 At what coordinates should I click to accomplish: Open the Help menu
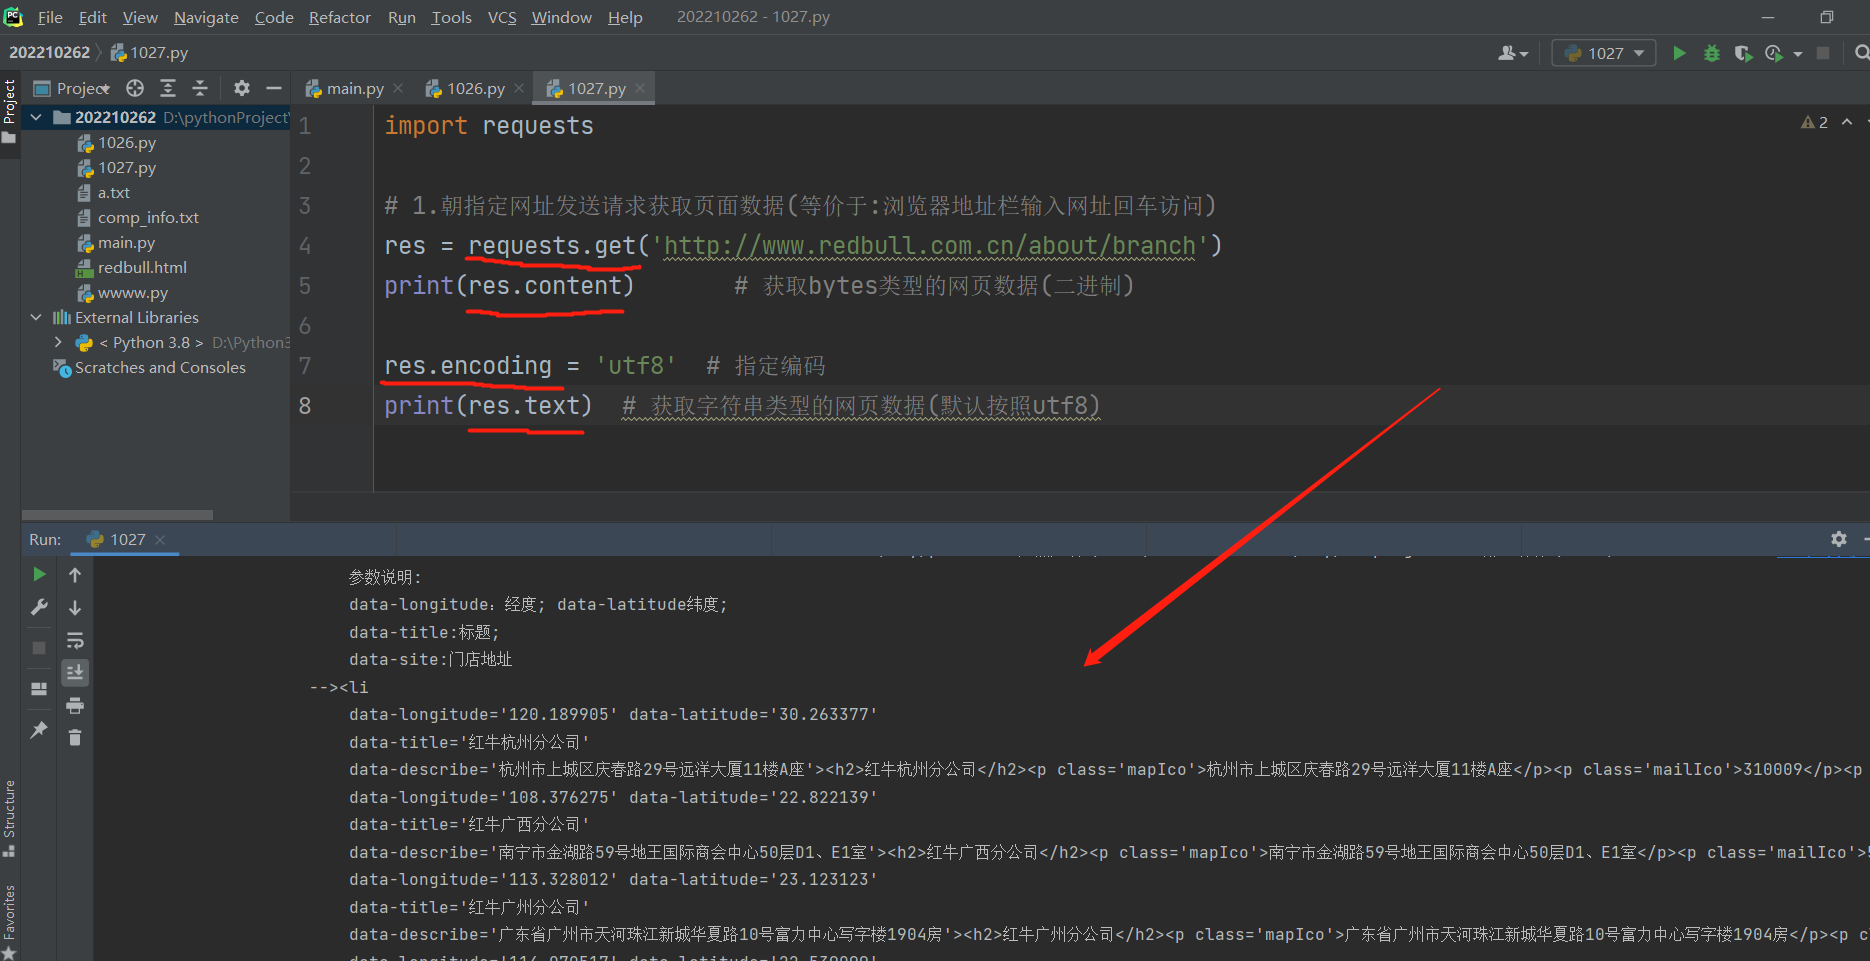[625, 17]
